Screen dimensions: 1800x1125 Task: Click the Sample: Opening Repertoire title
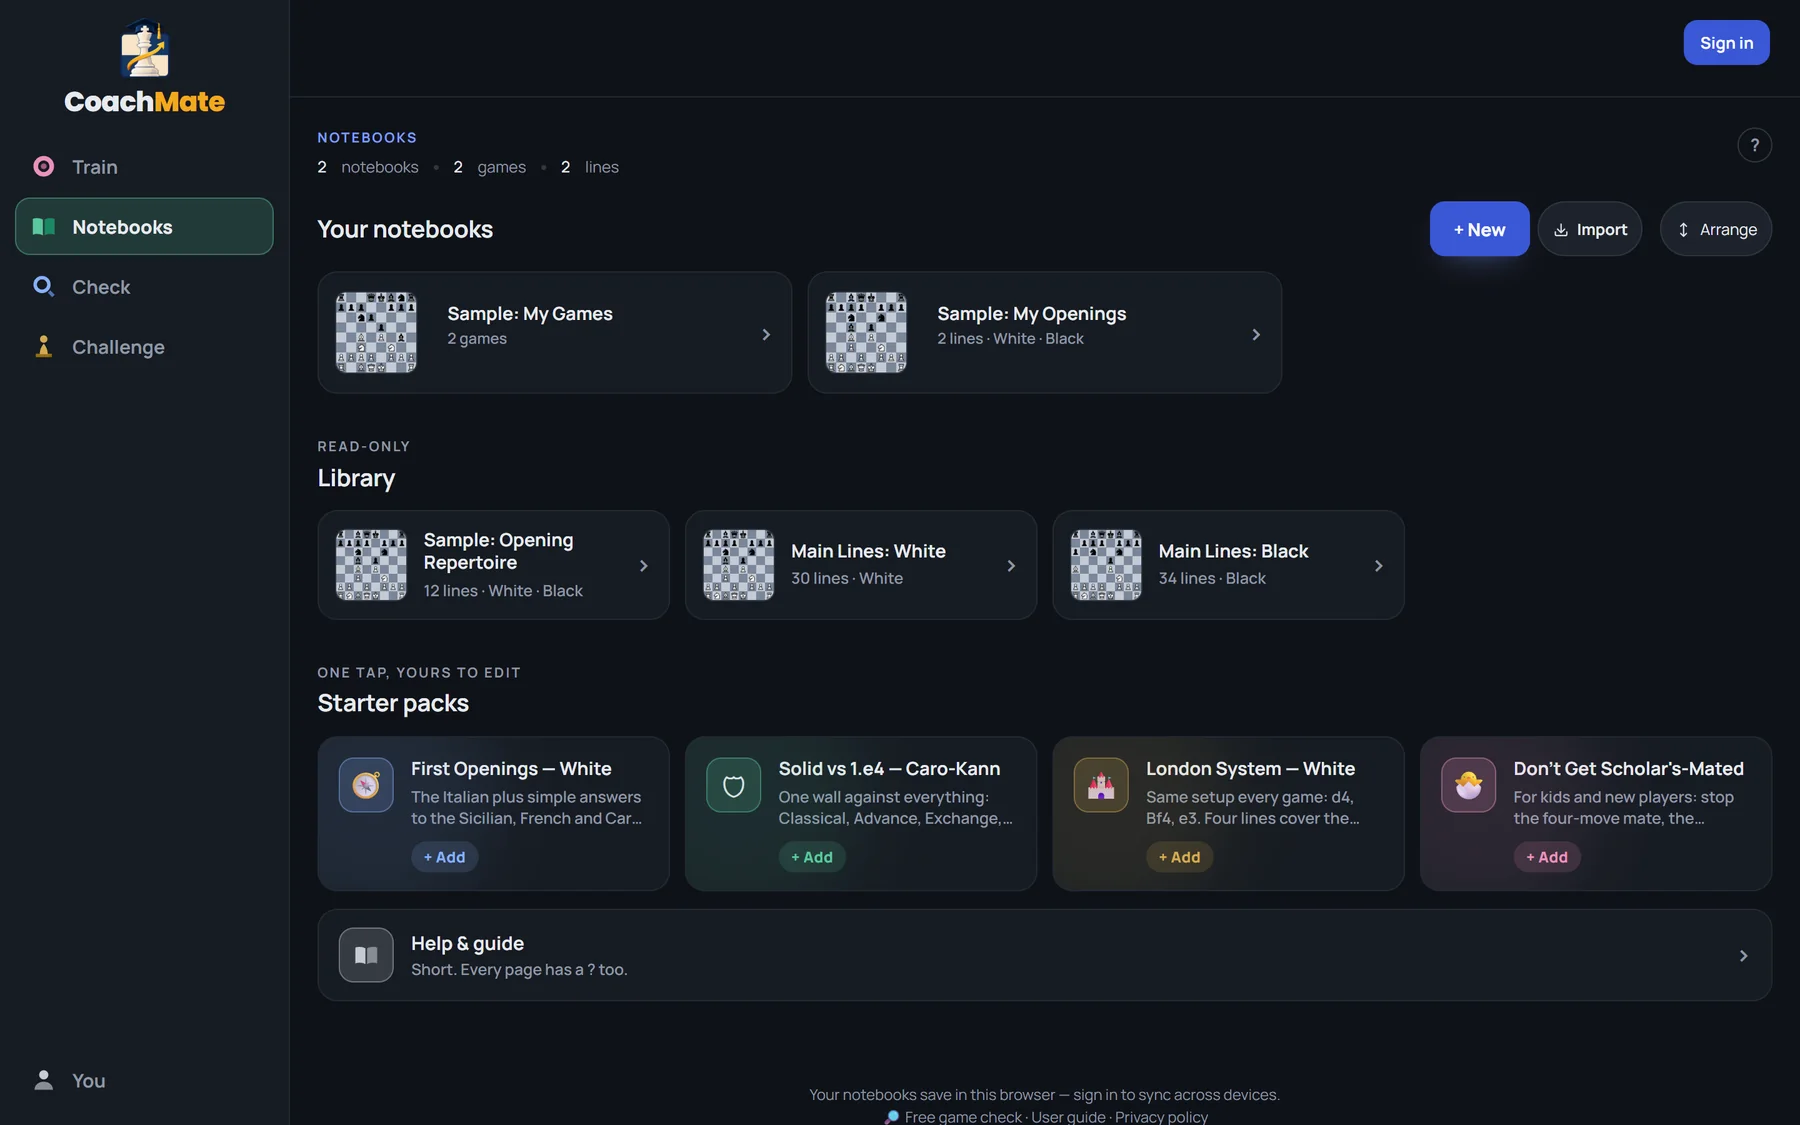pyautogui.click(x=498, y=551)
